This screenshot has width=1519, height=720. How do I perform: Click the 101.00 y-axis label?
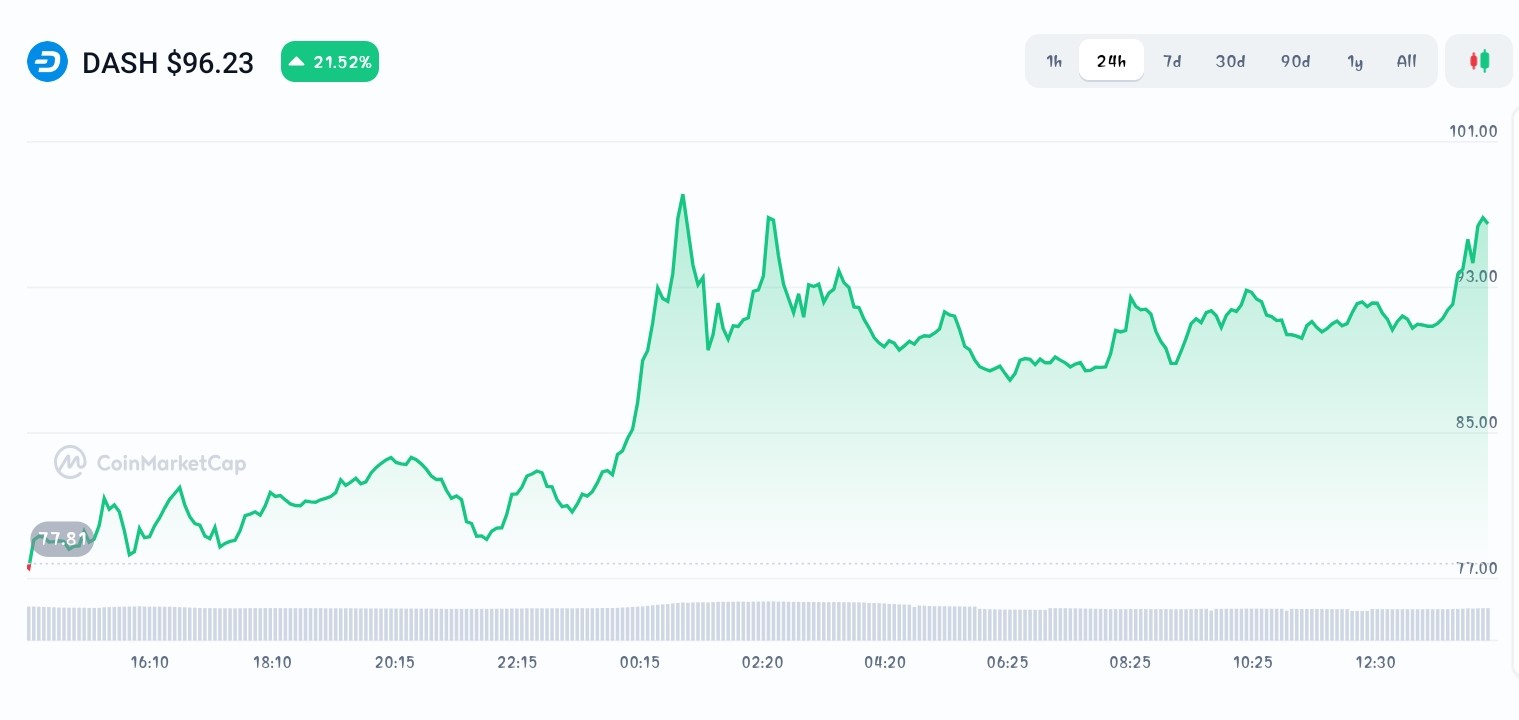[x=1473, y=131]
